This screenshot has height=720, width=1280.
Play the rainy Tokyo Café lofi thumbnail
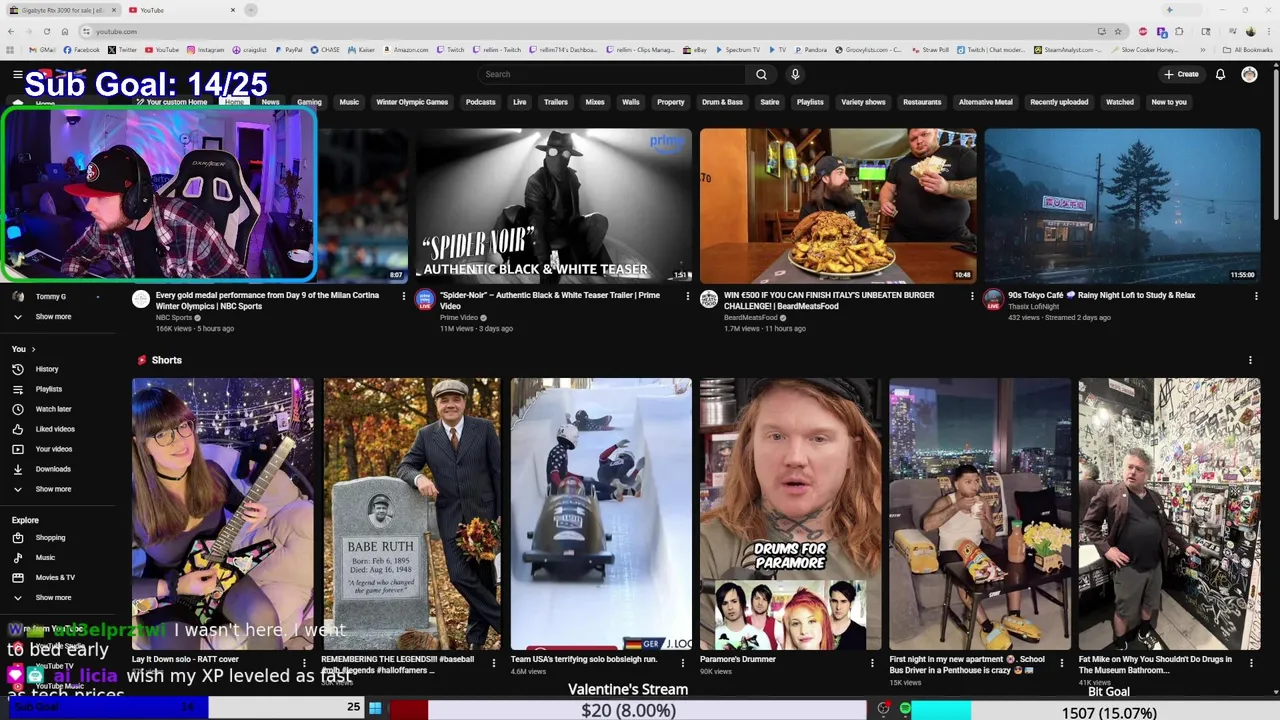tap(1122, 205)
